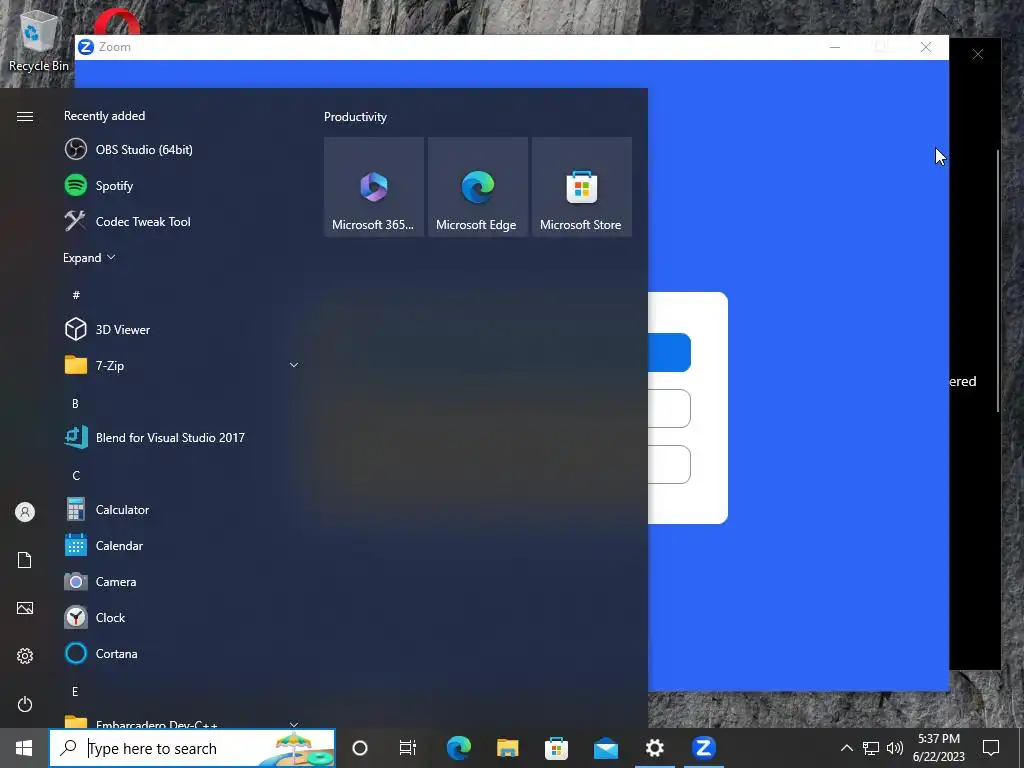
Task: Open the Mail app from the taskbar
Action: 606,748
